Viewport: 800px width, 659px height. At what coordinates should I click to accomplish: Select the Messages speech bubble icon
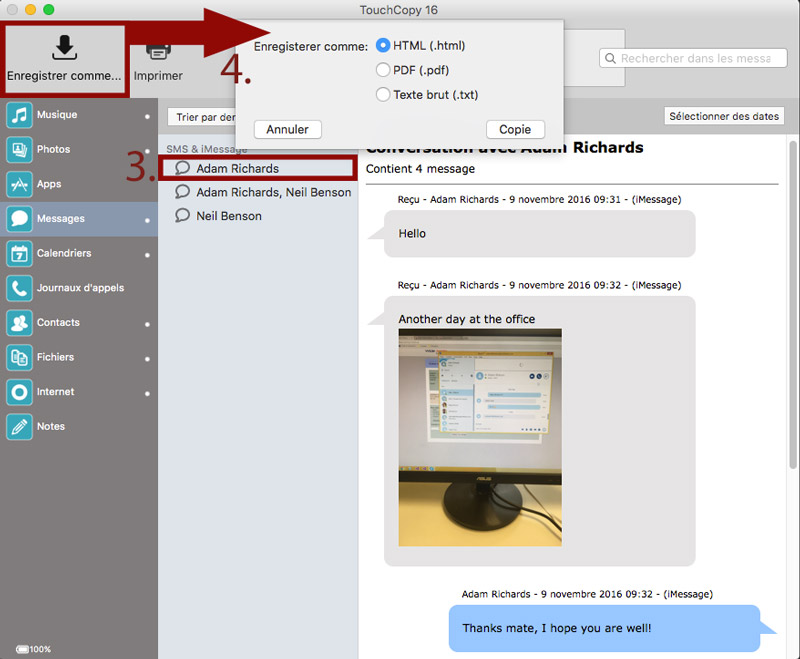click(x=19, y=219)
